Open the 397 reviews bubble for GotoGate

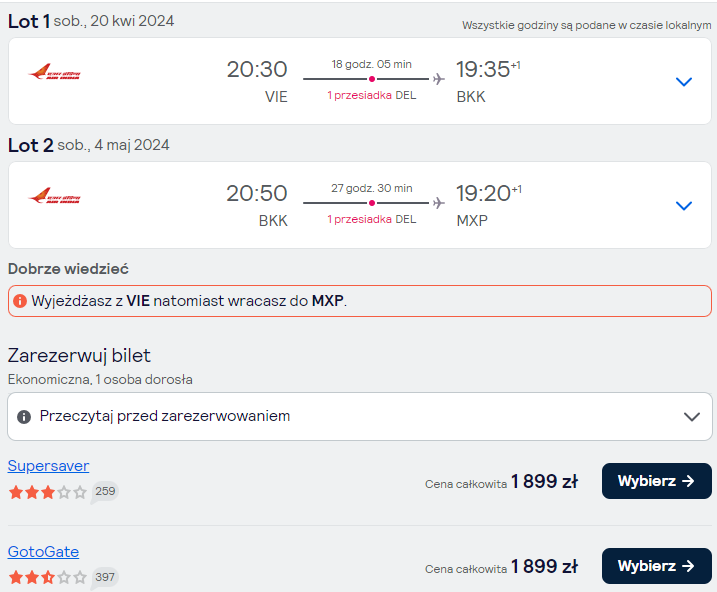[105, 577]
